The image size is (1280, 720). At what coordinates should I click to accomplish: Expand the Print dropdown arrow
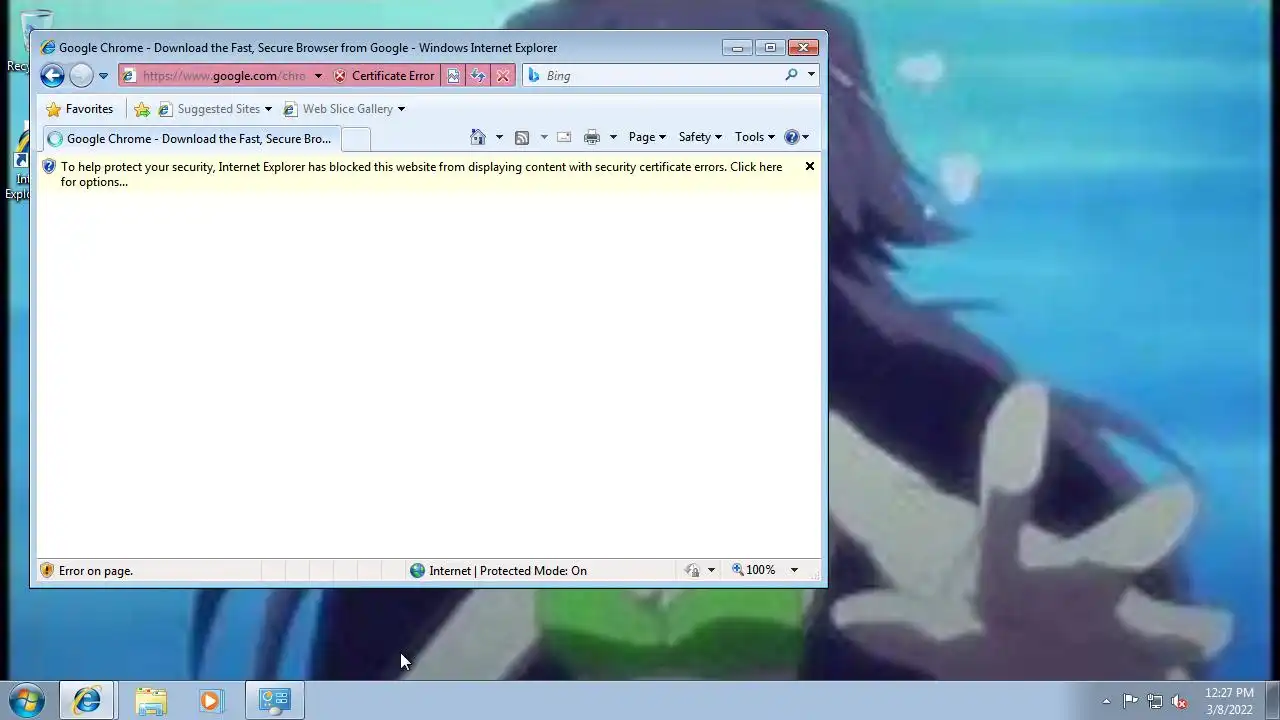pos(613,137)
